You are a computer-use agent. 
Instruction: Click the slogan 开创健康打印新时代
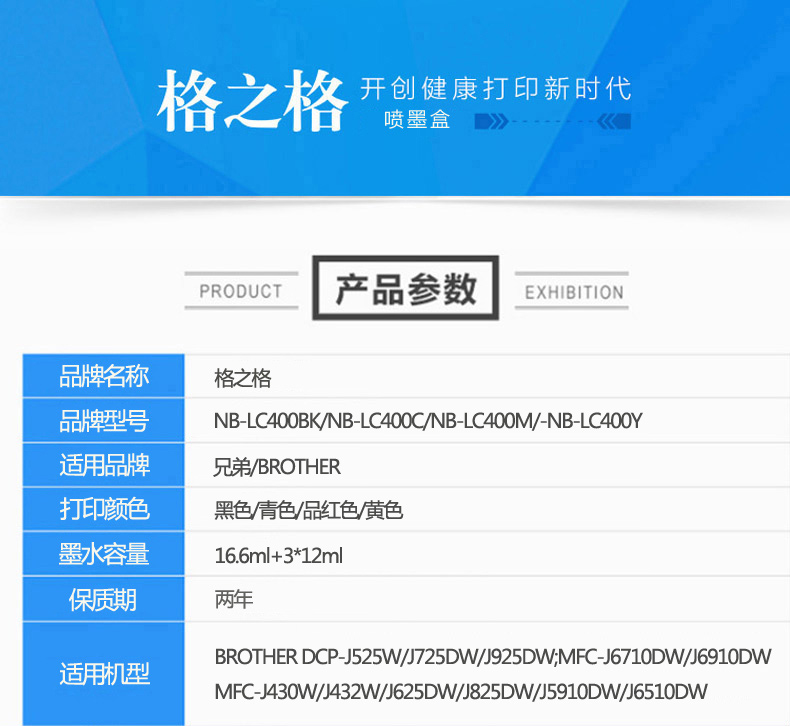pos(495,89)
